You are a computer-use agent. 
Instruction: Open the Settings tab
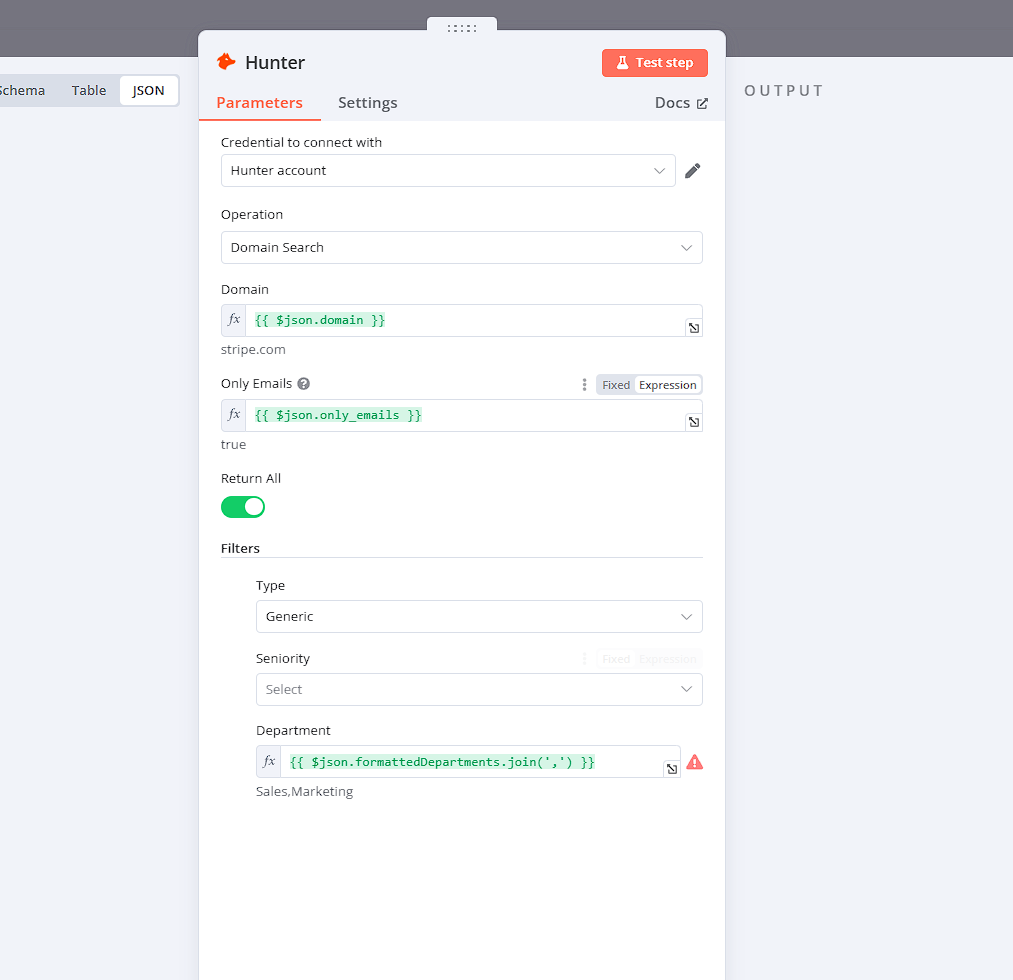click(x=368, y=103)
